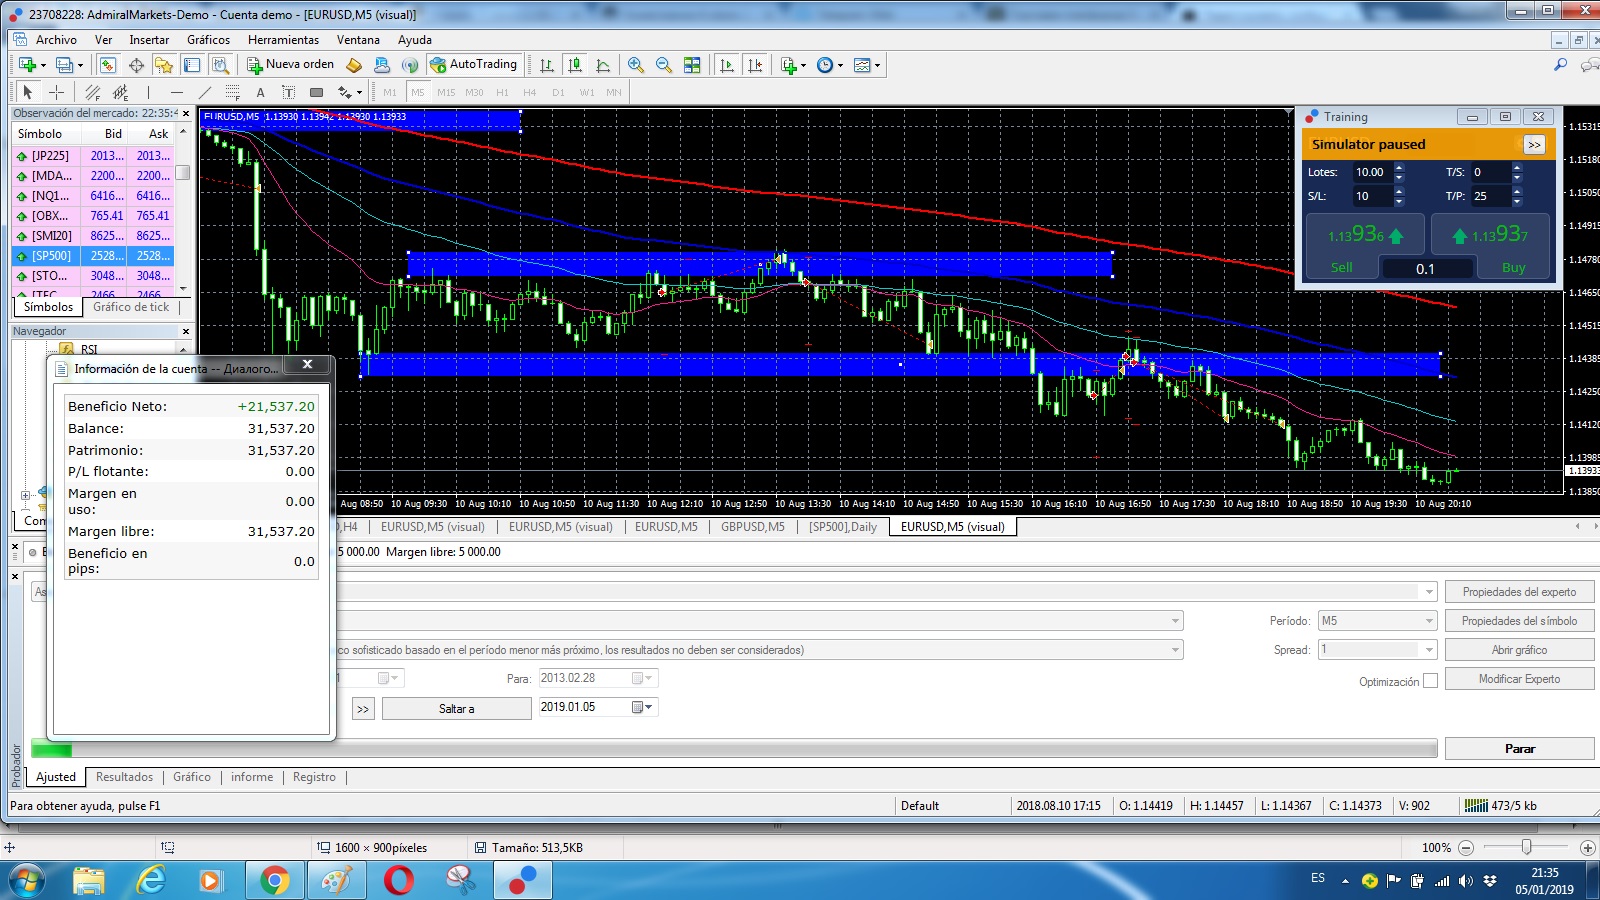Viewport: 1600px width, 900px height.
Task: Select the horizontal line tool
Action: (177, 92)
